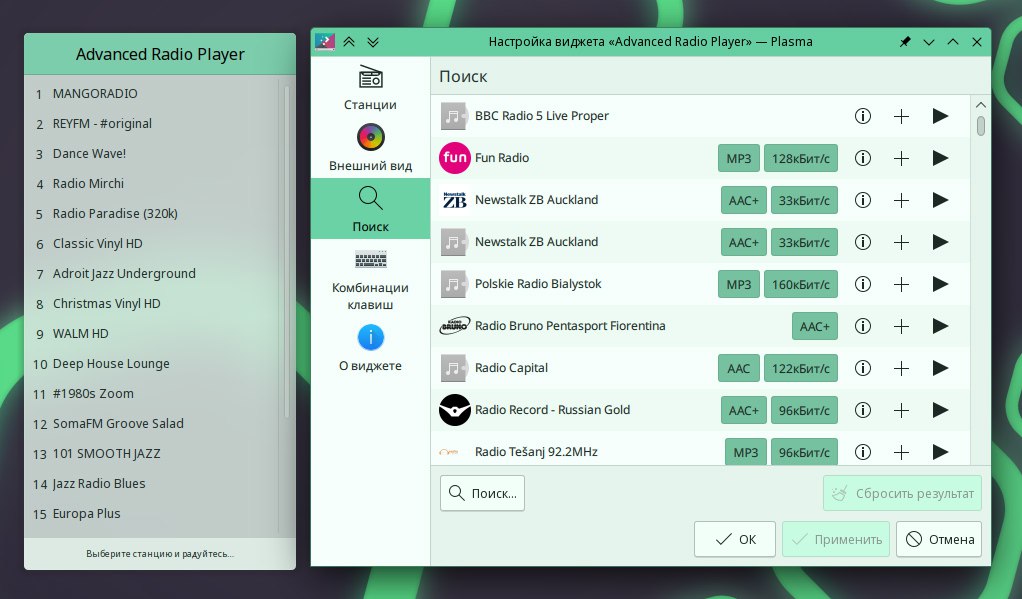Screen dimensions: 1022x599
Task: Select Radio Paradise (320k) in station list
Action: 115,214
